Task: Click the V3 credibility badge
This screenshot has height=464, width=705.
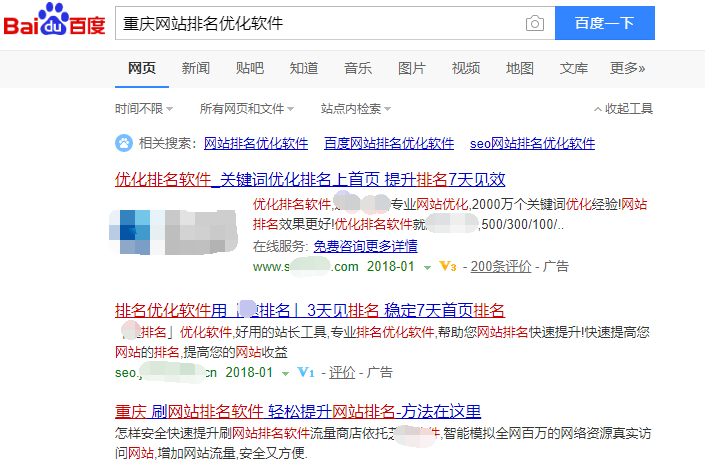Action: point(448,267)
